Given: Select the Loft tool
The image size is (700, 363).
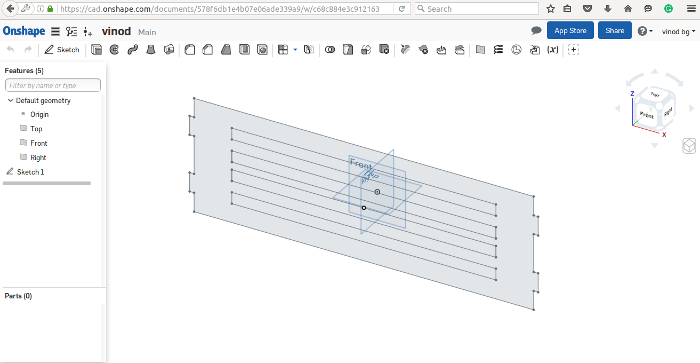Looking at the screenshot, I should coord(151,50).
